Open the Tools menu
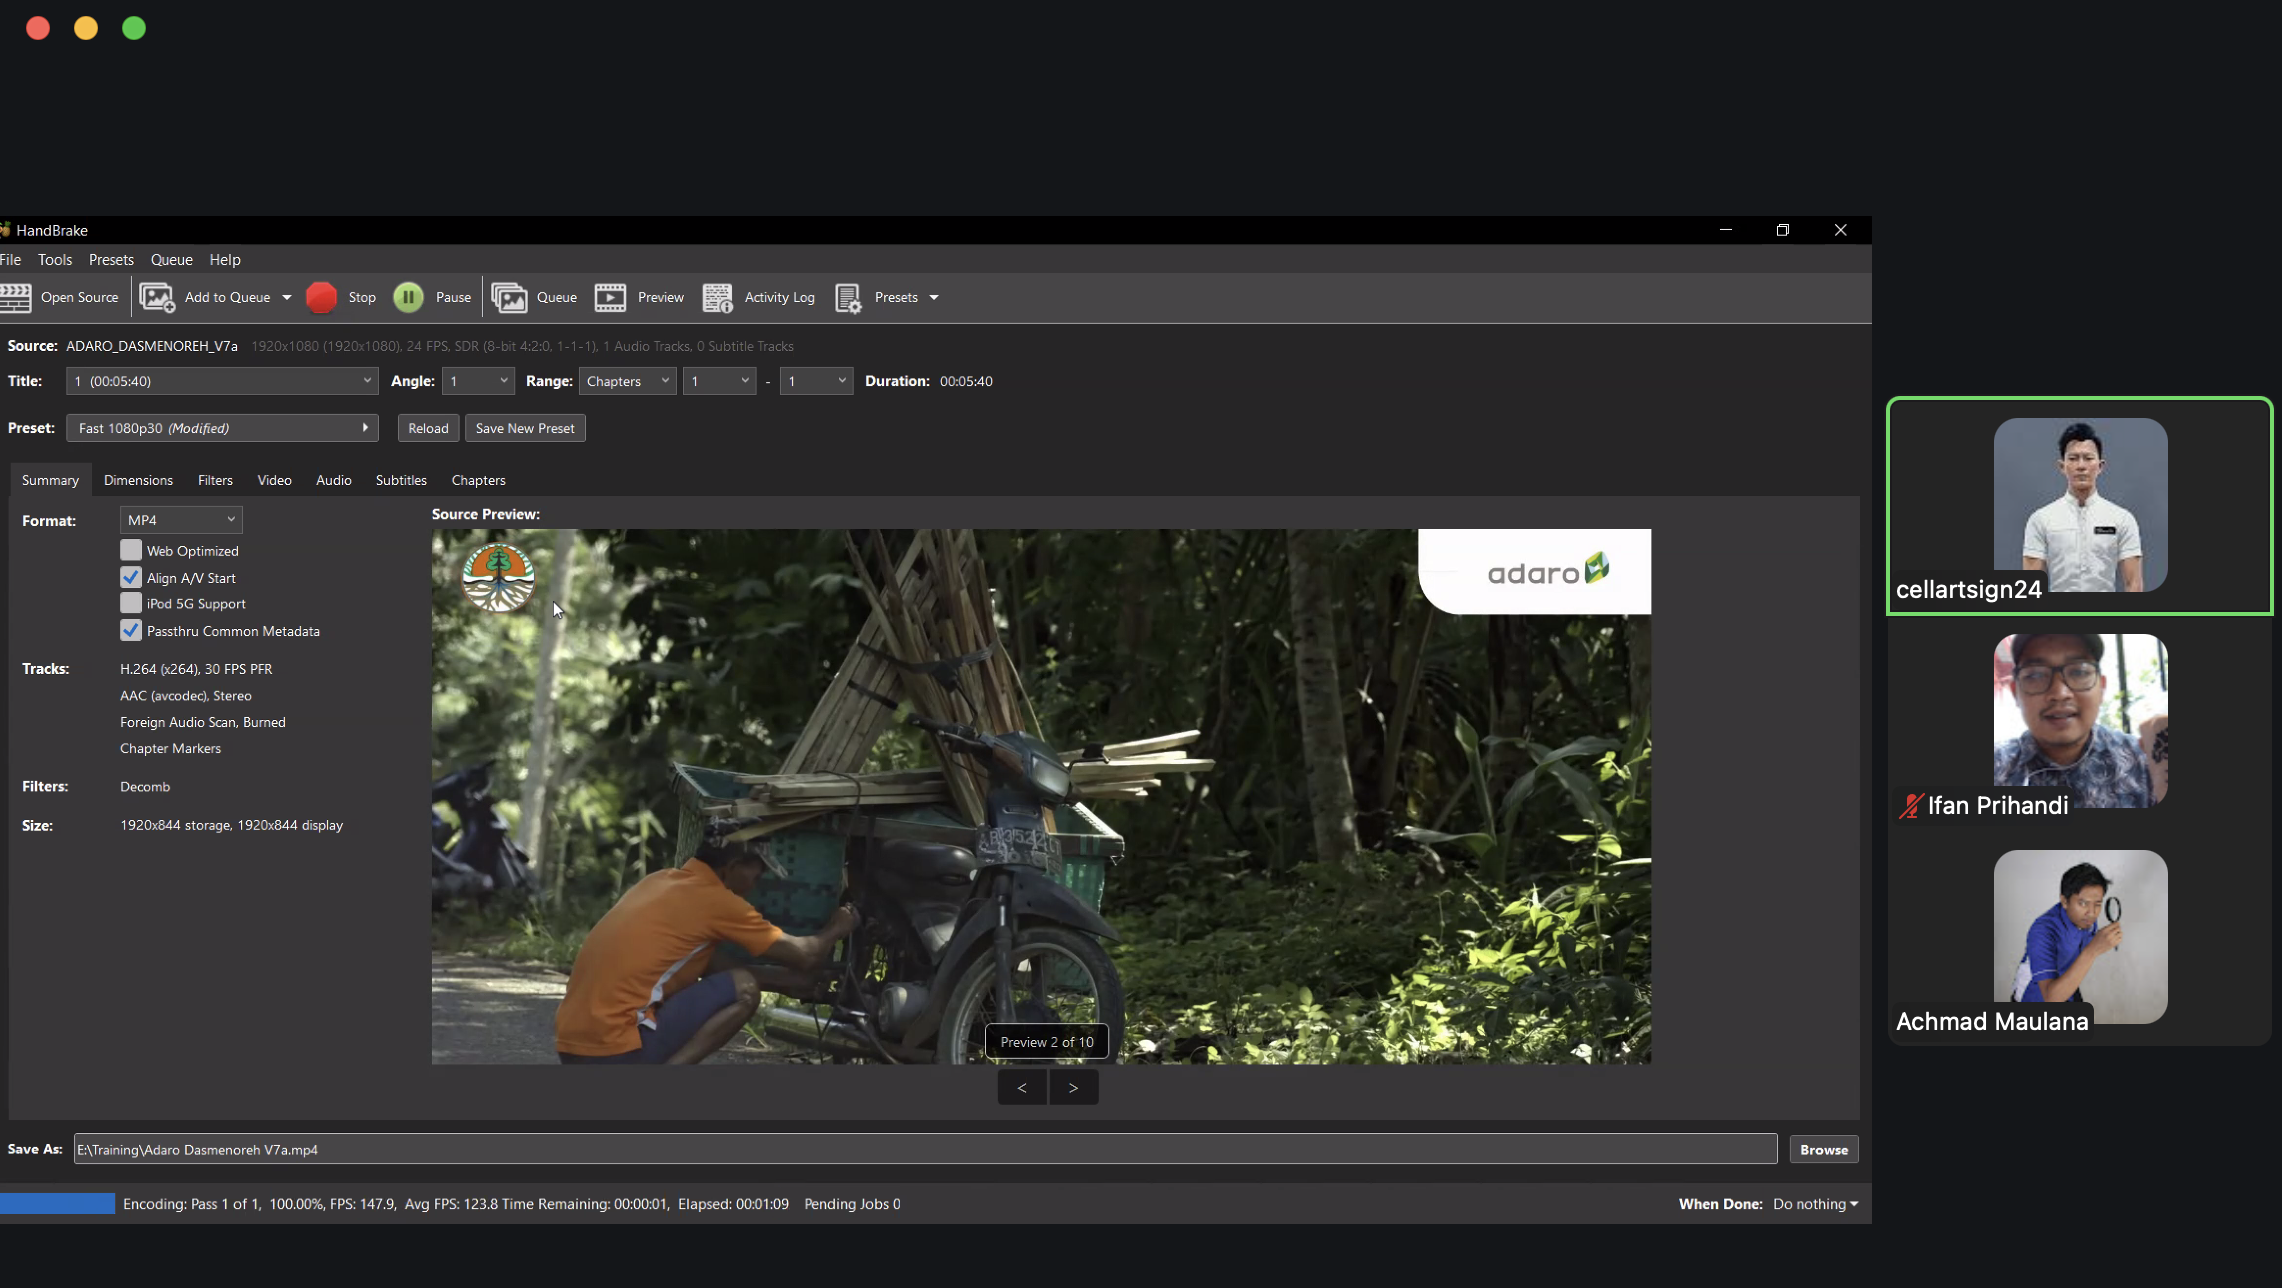The height and width of the screenshot is (1288, 2282). click(x=55, y=259)
